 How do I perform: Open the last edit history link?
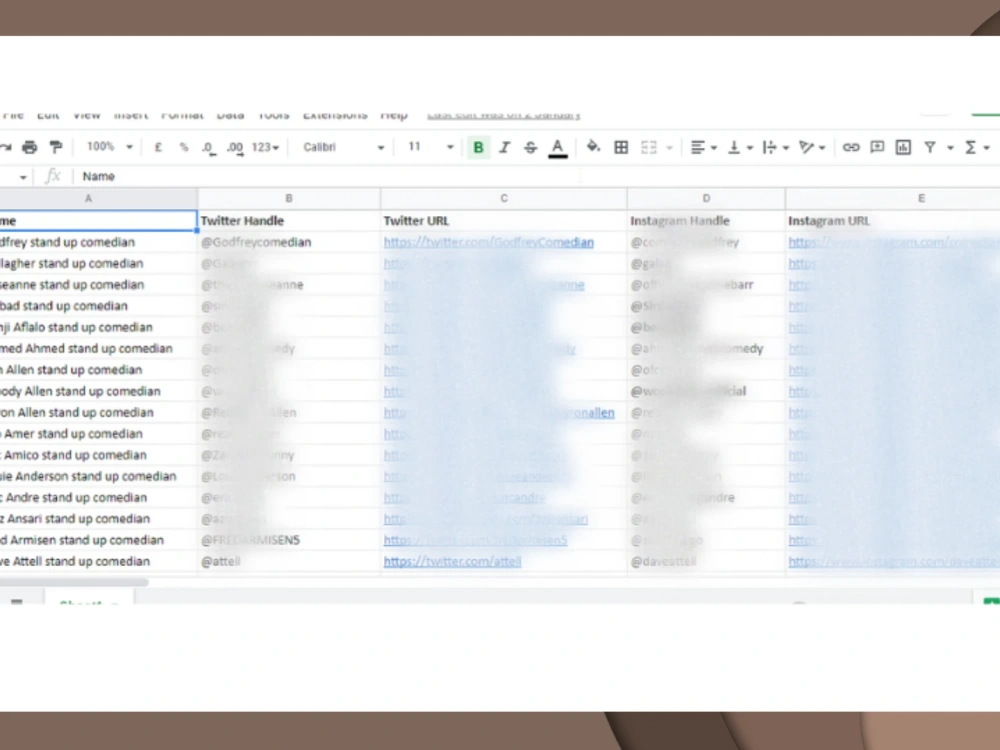pos(503,115)
